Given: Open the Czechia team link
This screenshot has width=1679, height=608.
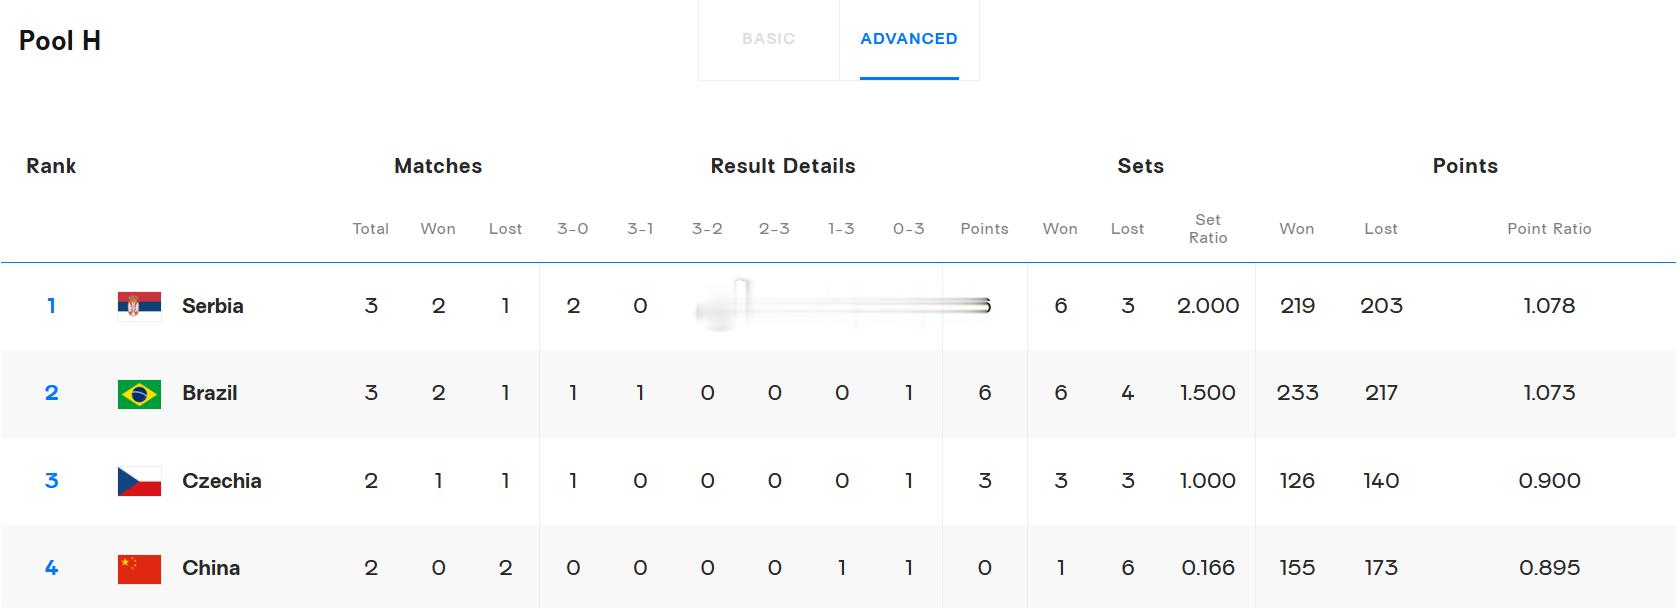Looking at the screenshot, I should (x=222, y=481).
